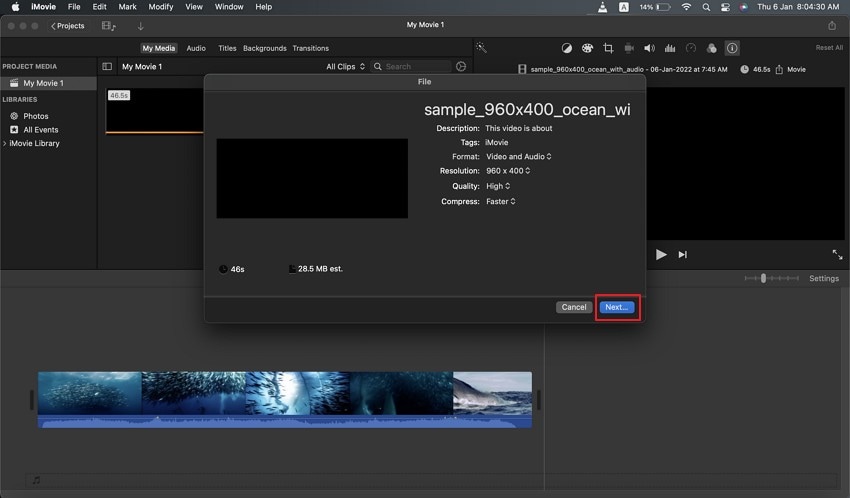Click the Cancel button
850x498 pixels.
pos(574,307)
